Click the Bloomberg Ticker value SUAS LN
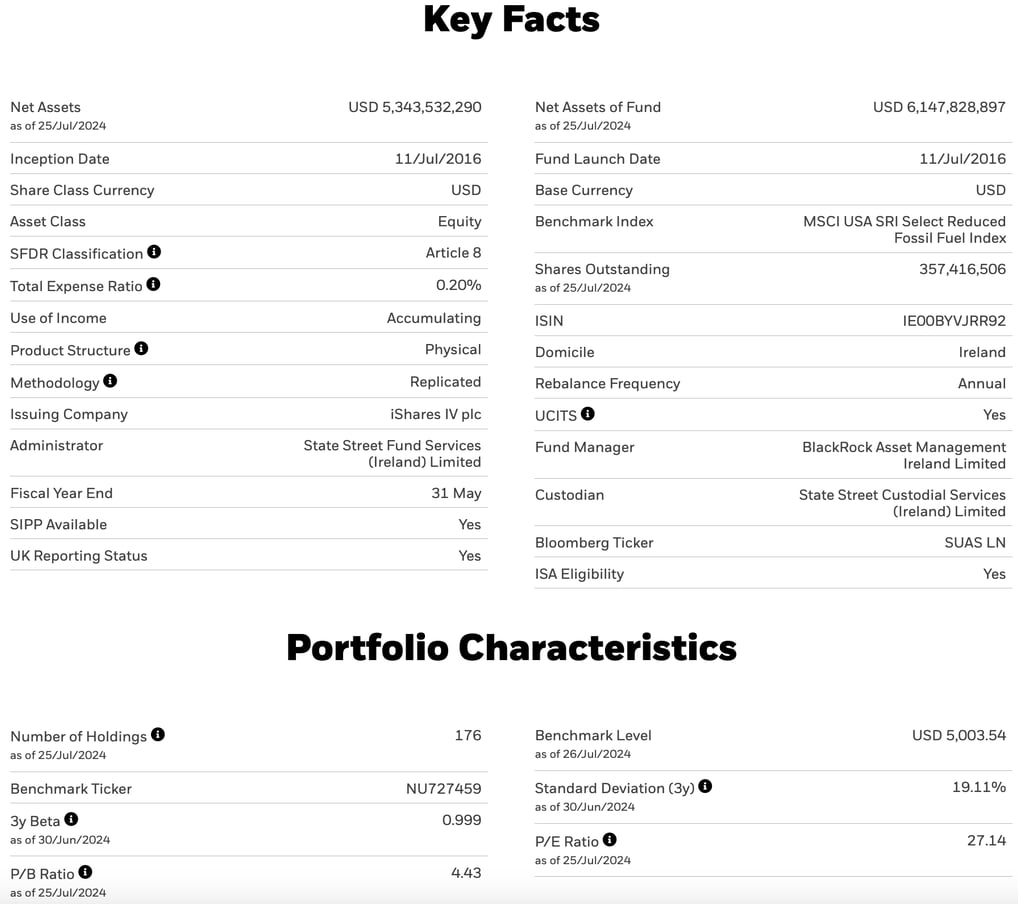1018x904 pixels. [x=975, y=543]
